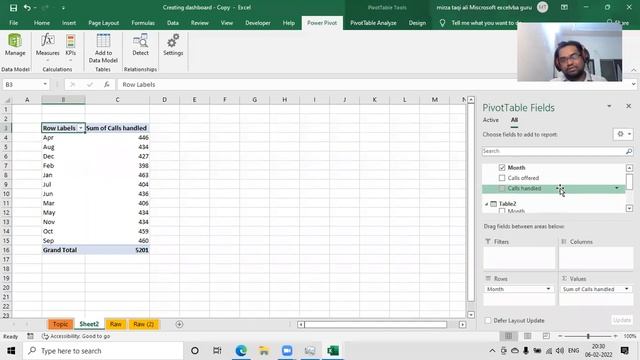Click the Share button
640x360 pixels.
[618, 23]
